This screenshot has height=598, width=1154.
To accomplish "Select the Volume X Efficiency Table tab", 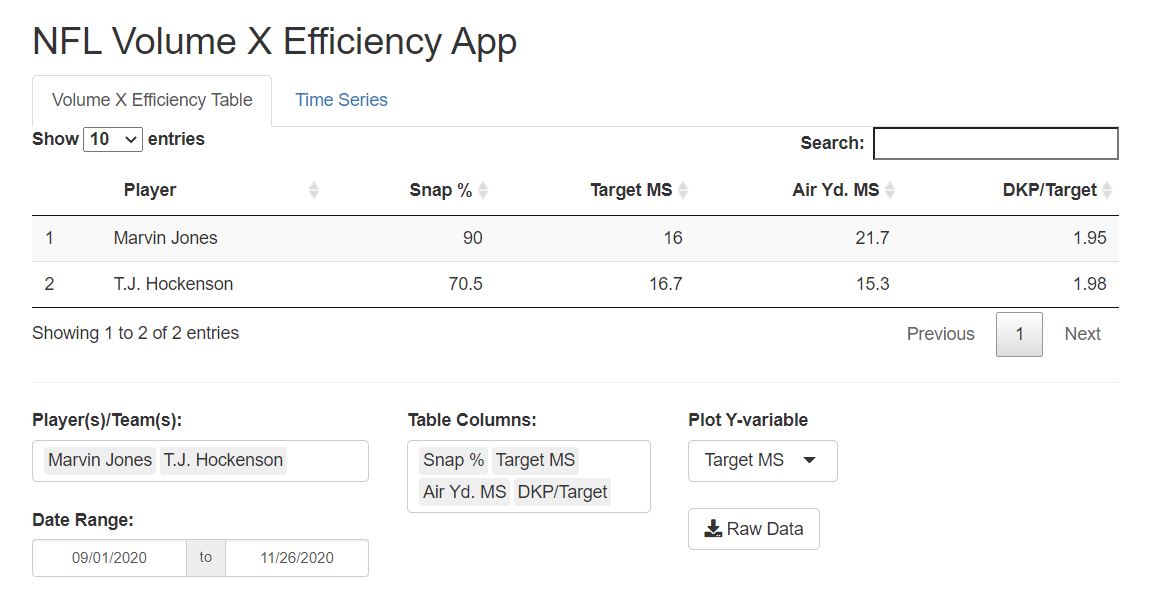I will coord(152,100).
